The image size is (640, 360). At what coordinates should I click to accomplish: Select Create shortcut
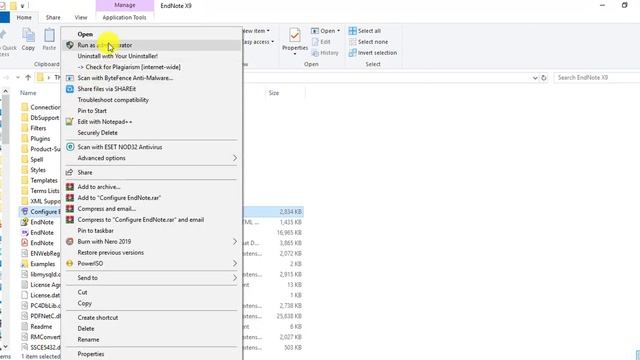[98, 318]
